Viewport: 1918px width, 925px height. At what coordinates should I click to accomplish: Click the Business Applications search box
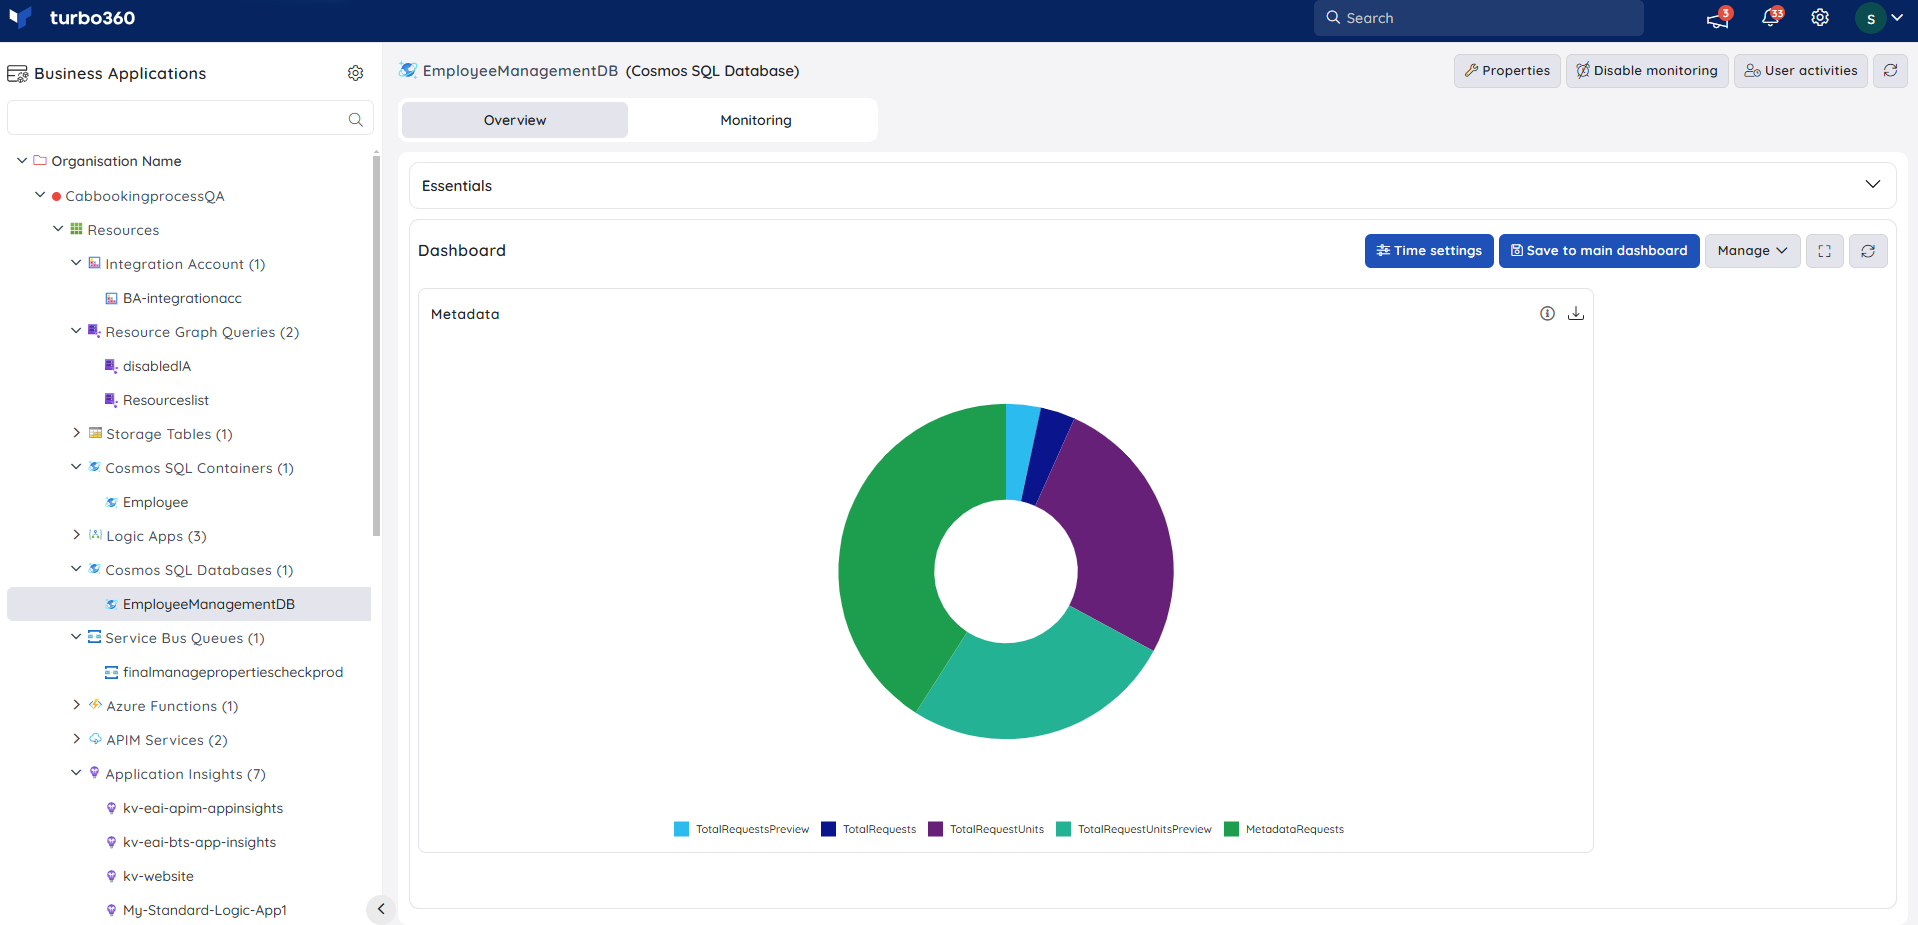click(x=190, y=118)
